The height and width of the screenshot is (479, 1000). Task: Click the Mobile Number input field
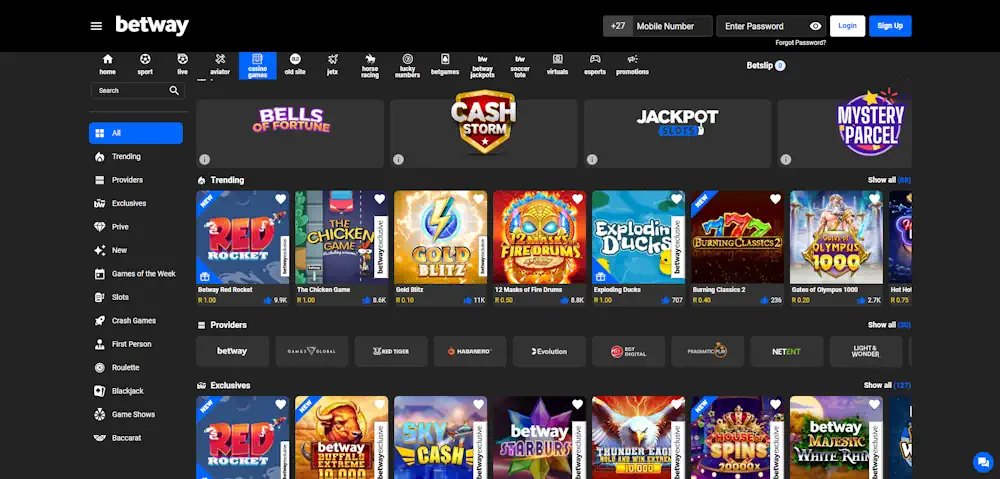672,26
